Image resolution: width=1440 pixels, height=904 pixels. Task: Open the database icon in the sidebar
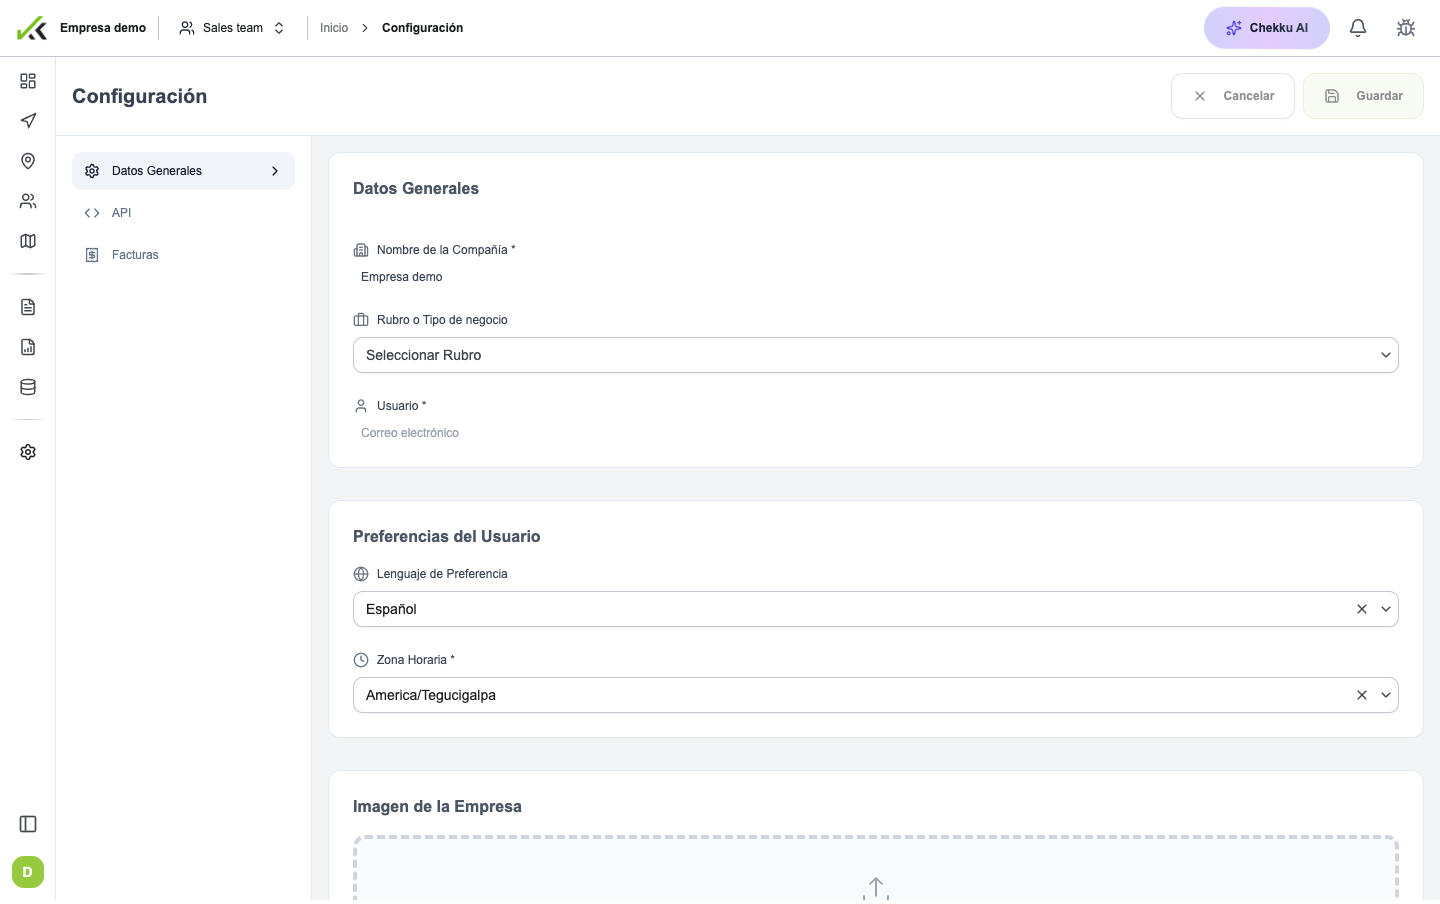[28, 387]
